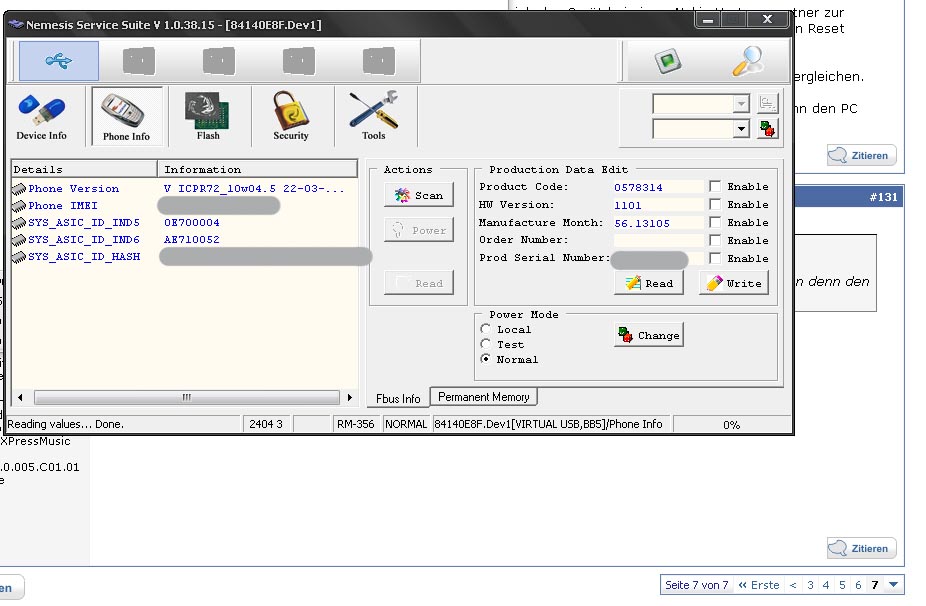Click the third gray connection slot icon
Screen dimensions: 926x606
click(219, 61)
